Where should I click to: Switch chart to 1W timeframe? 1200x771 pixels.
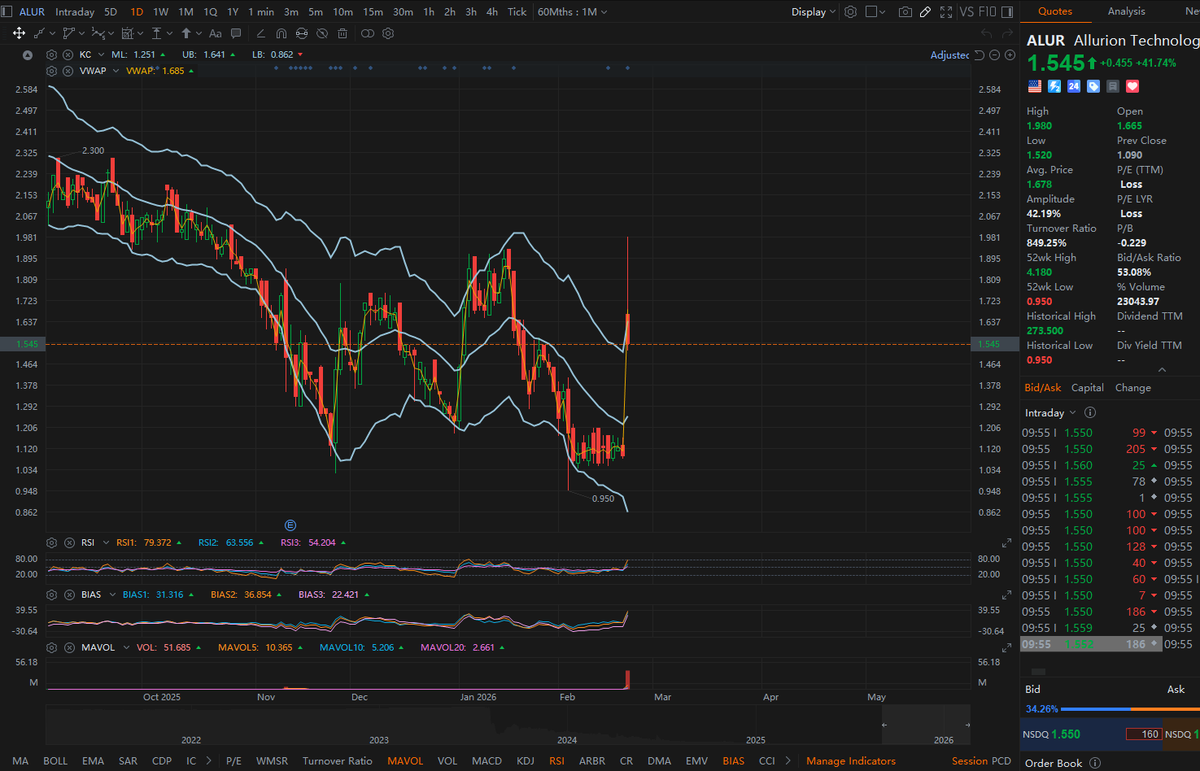pos(161,12)
